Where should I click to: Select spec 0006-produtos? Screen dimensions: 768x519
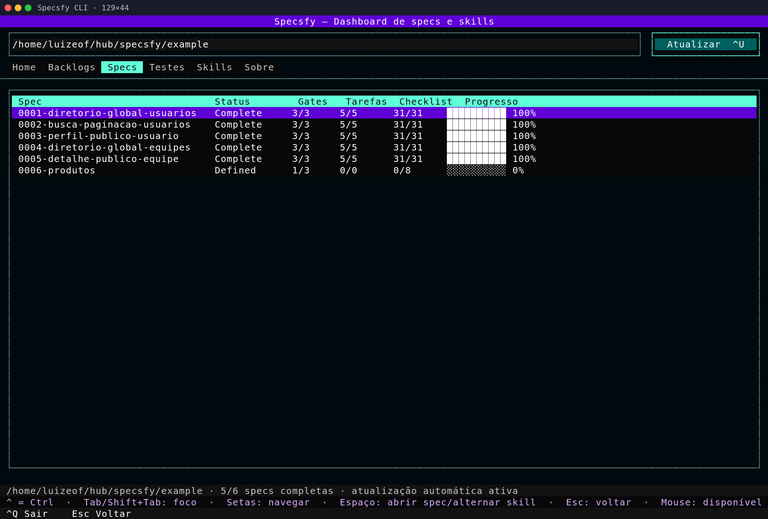[384, 170]
